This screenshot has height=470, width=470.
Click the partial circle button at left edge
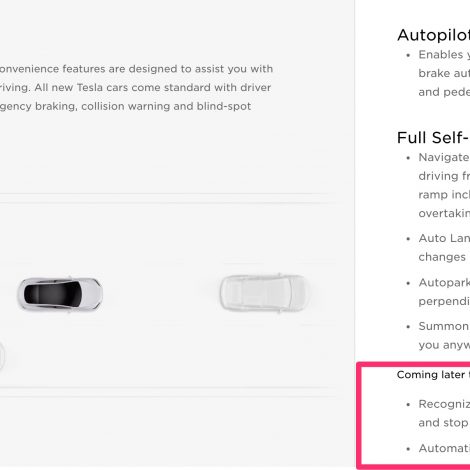[x=2, y=356]
